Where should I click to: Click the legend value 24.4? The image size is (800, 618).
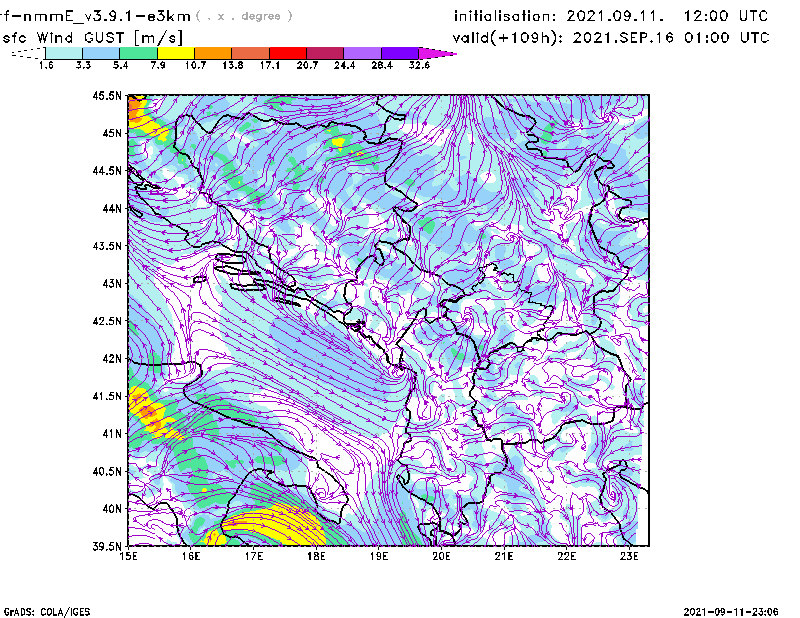344,65
